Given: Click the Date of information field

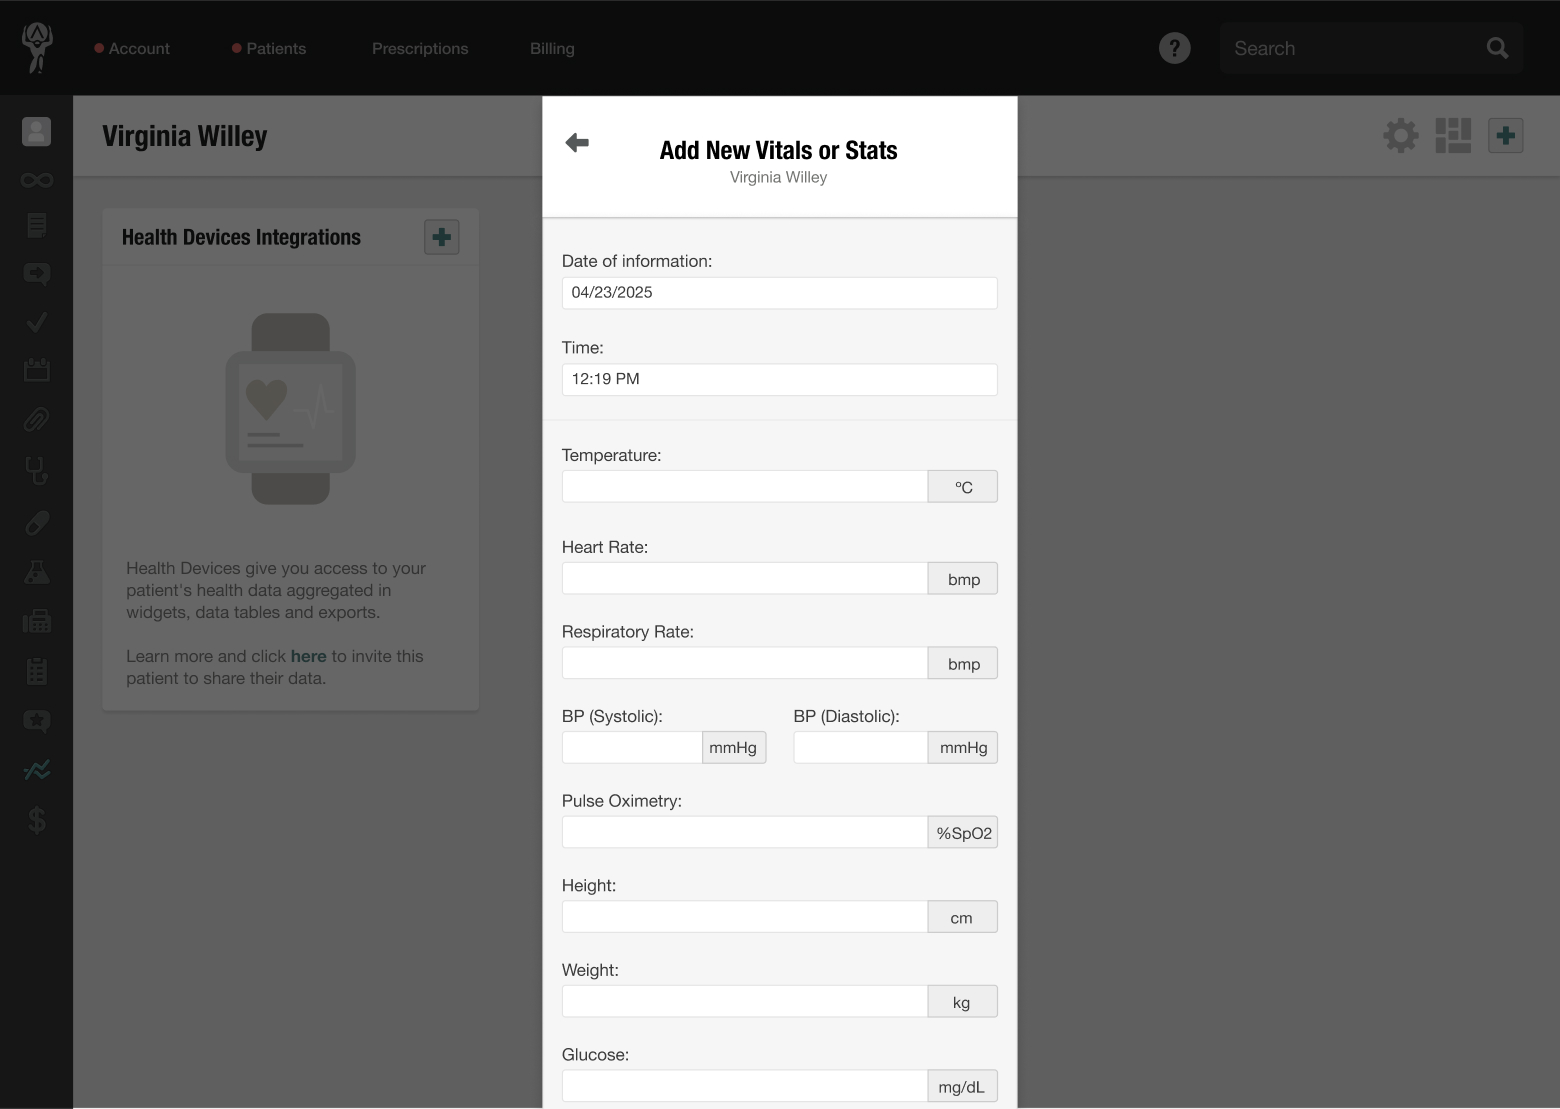Looking at the screenshot, I should (779, 293).
